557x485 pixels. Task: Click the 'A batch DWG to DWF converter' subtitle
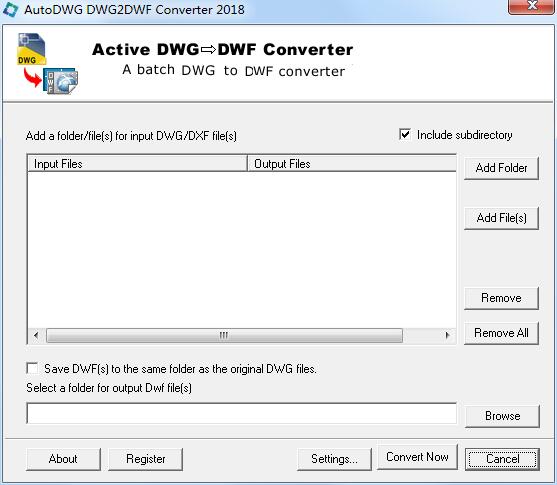pyautogui.click(x=234, y=70)
